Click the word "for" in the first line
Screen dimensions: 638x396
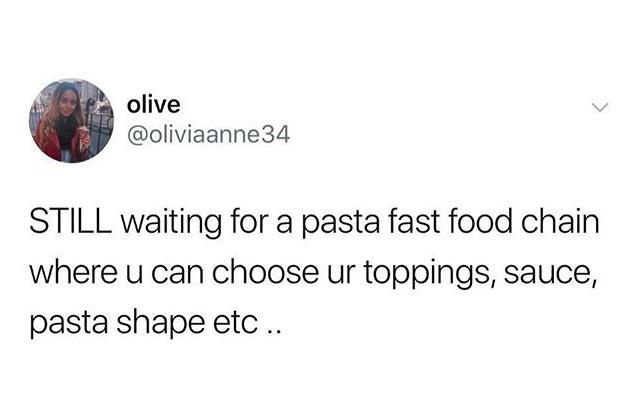[x=249, y=222]
